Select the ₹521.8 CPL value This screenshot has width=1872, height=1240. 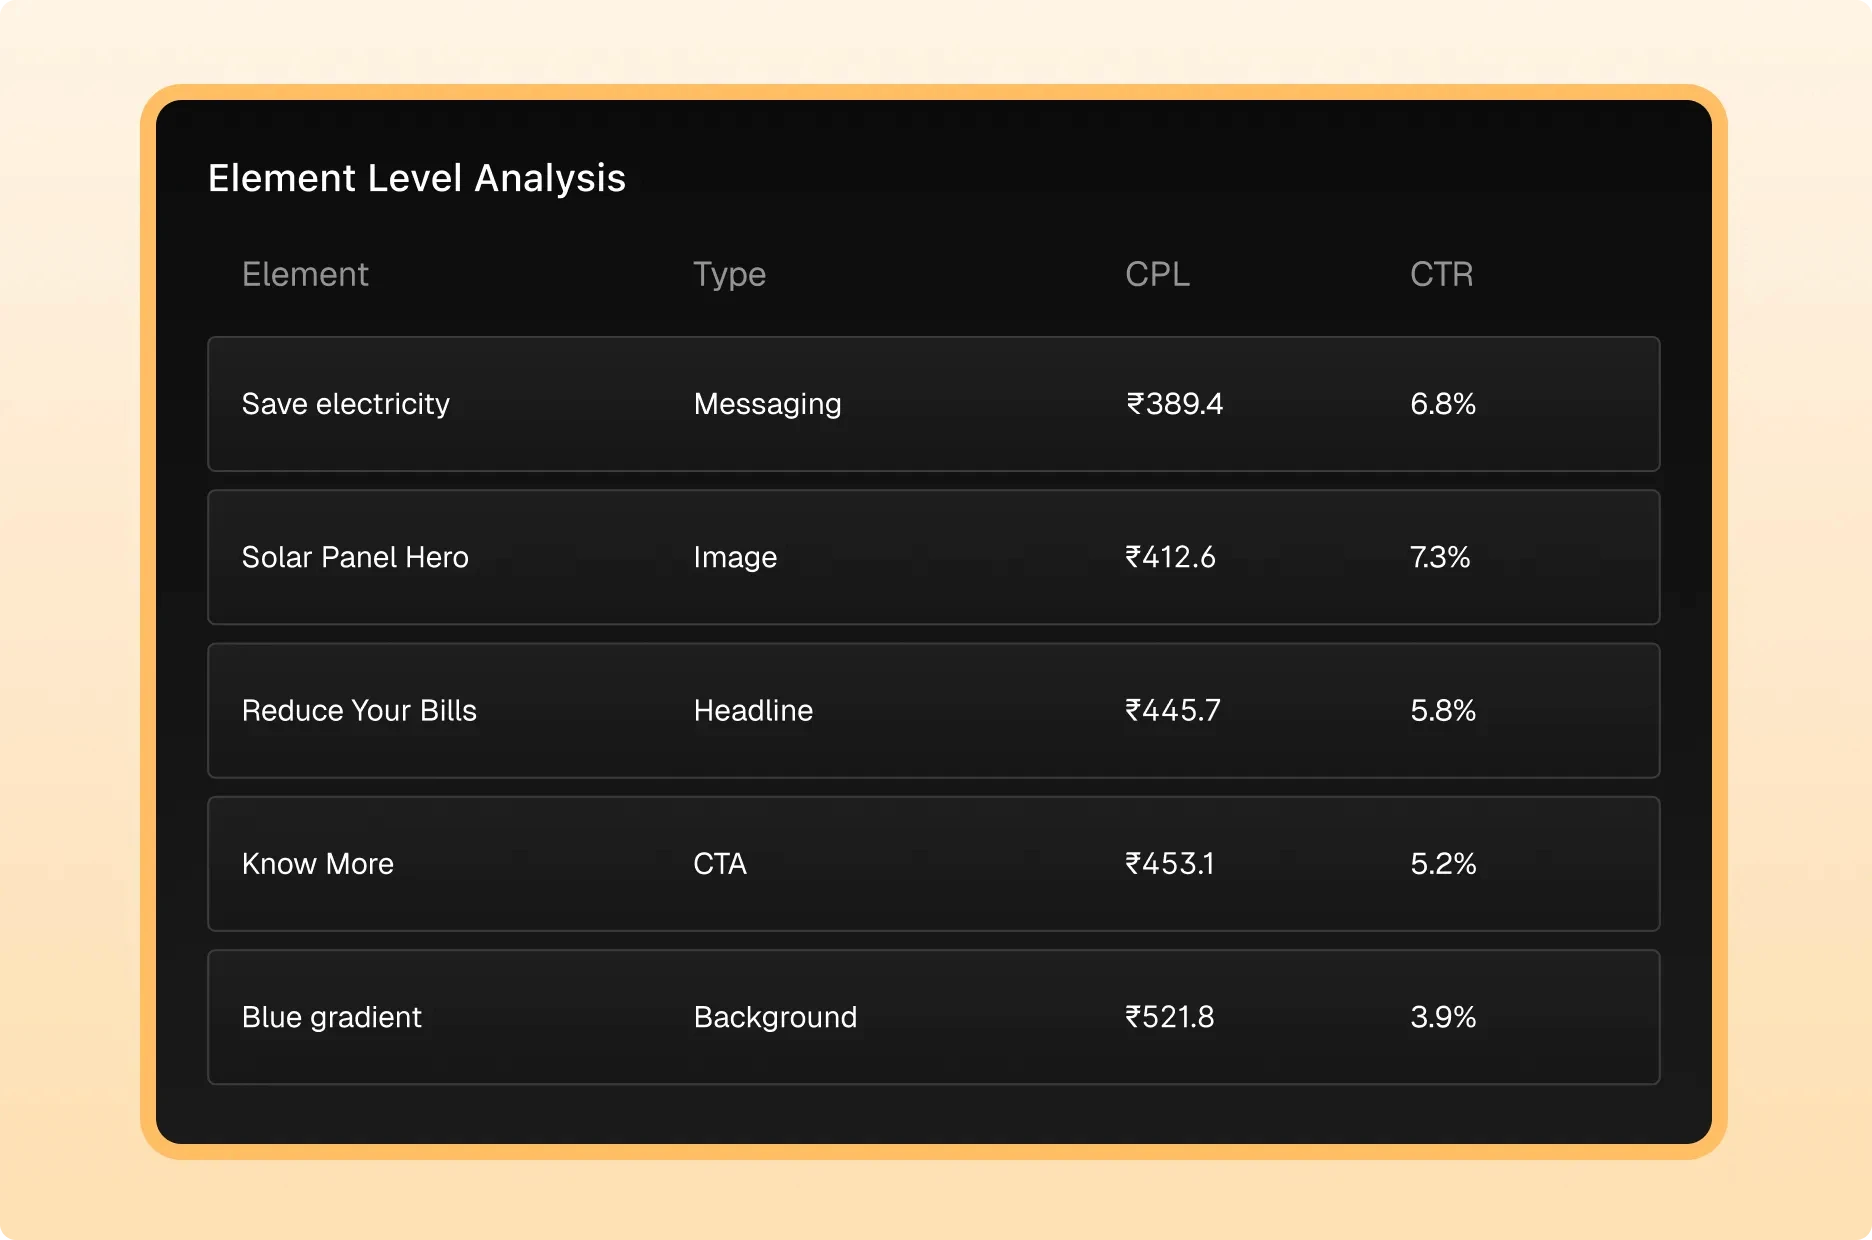tap(1170, 1017)
